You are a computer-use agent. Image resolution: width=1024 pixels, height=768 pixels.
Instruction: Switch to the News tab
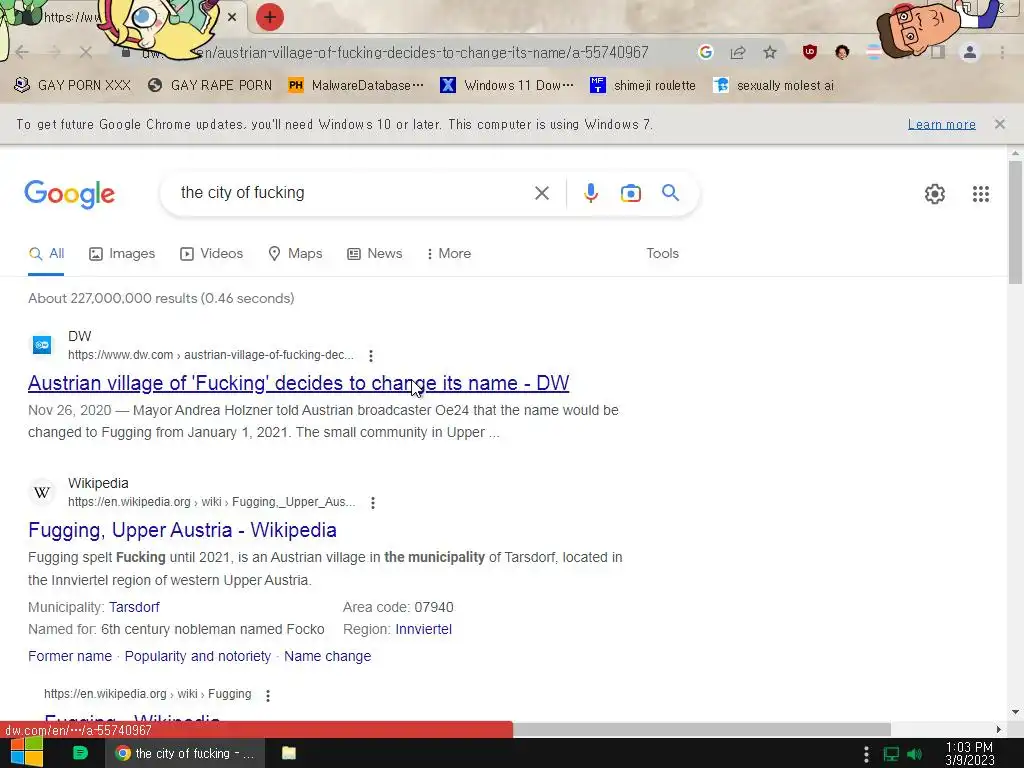pos(375,253)
